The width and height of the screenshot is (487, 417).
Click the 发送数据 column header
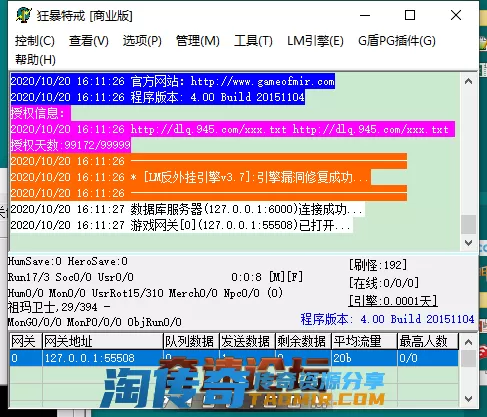(x=247, y=341)
